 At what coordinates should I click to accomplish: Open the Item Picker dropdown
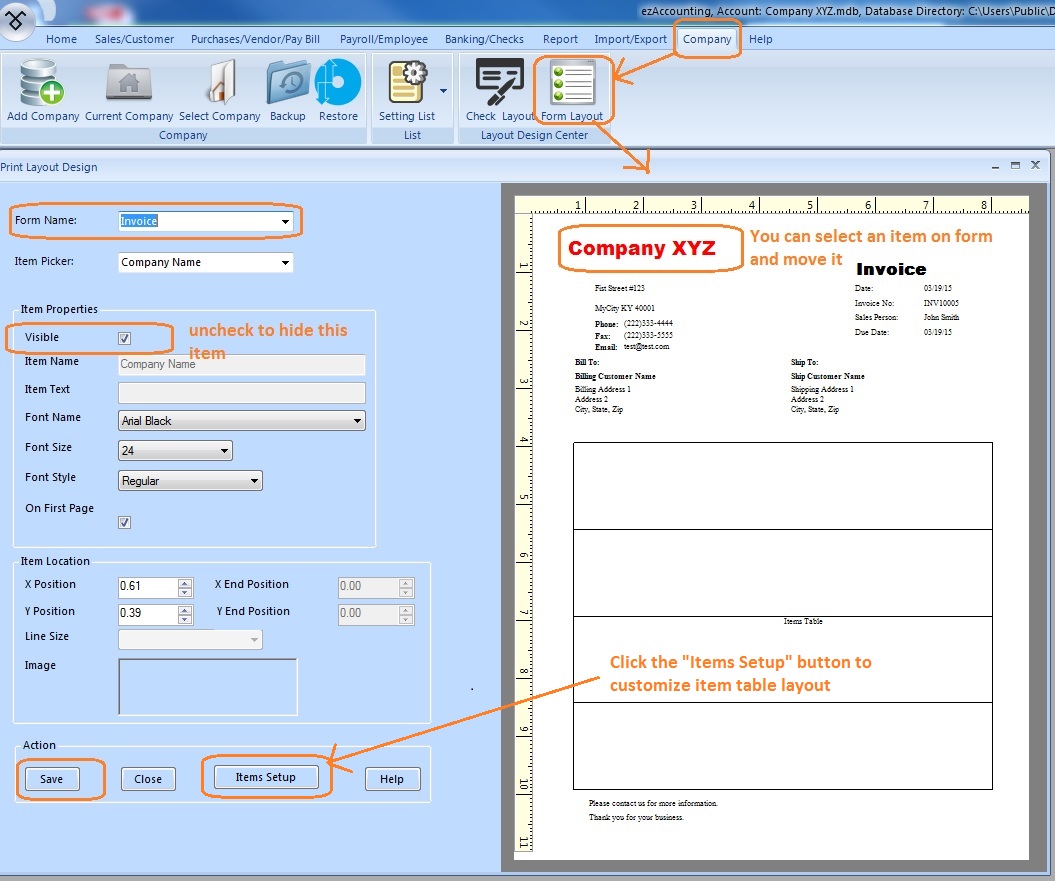(285, 263)
